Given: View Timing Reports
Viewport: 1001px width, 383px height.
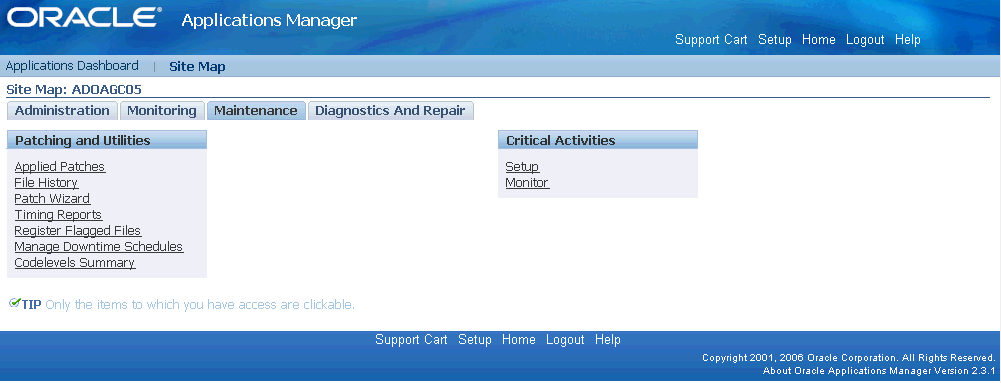Looking at the screenshot, I should click(x=59, y=214).
